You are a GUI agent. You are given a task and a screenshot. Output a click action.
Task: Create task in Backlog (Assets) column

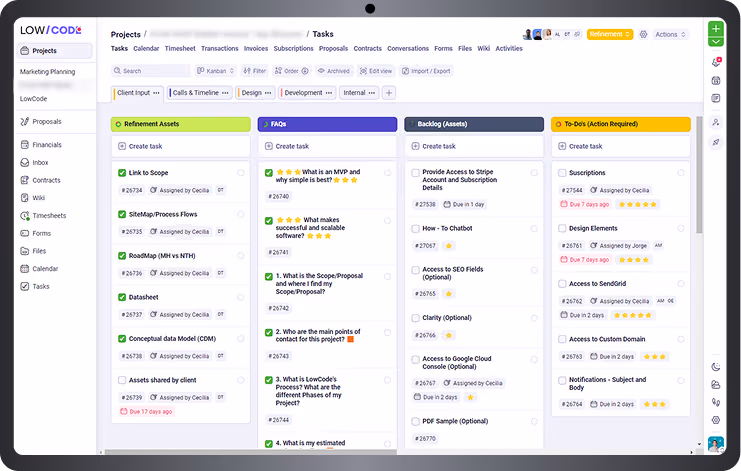[474, 146]
